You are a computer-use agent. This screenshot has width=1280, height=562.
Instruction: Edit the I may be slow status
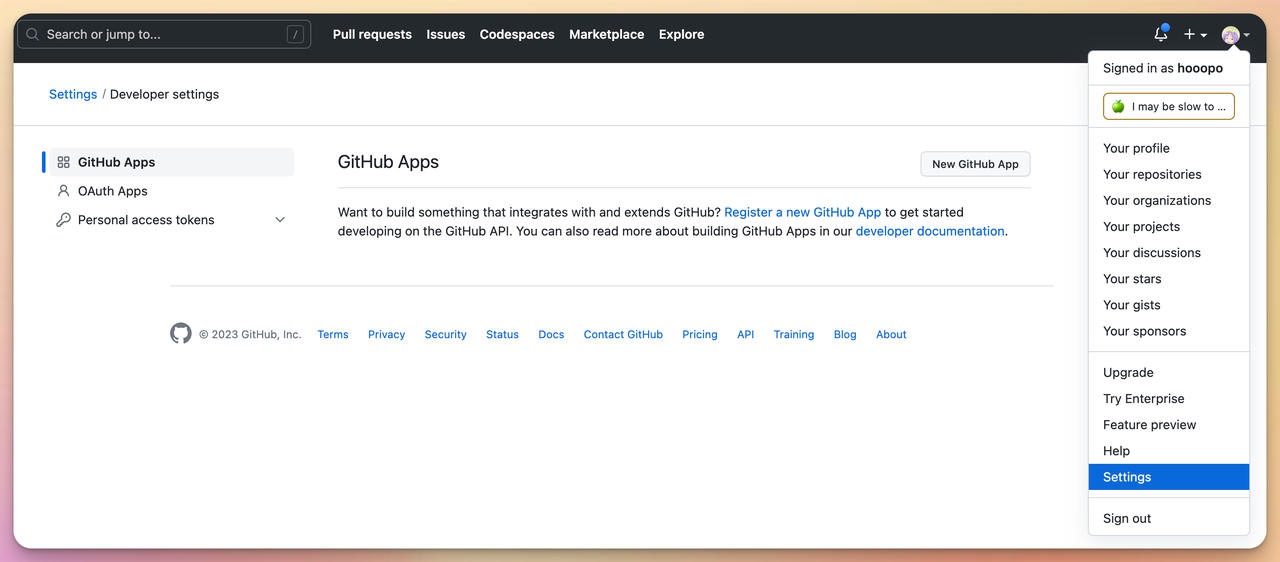click(x=1169, y=107)
